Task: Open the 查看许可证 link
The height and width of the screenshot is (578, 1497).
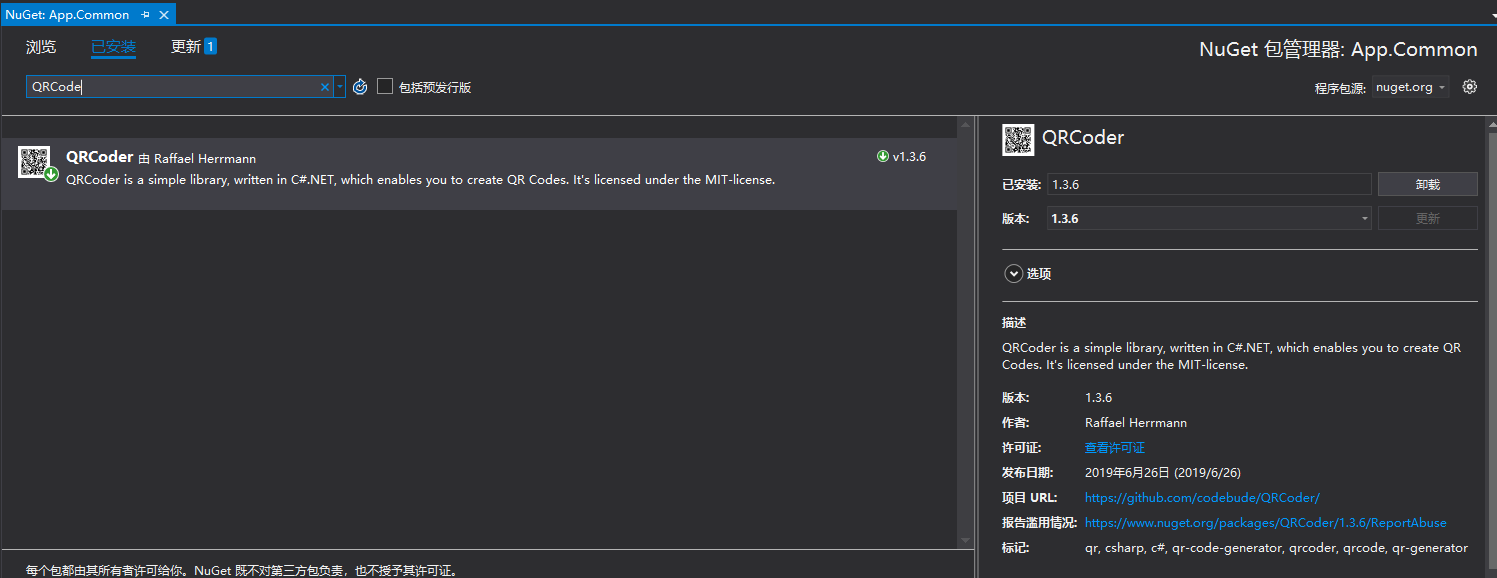Action: click(1115, 448)
